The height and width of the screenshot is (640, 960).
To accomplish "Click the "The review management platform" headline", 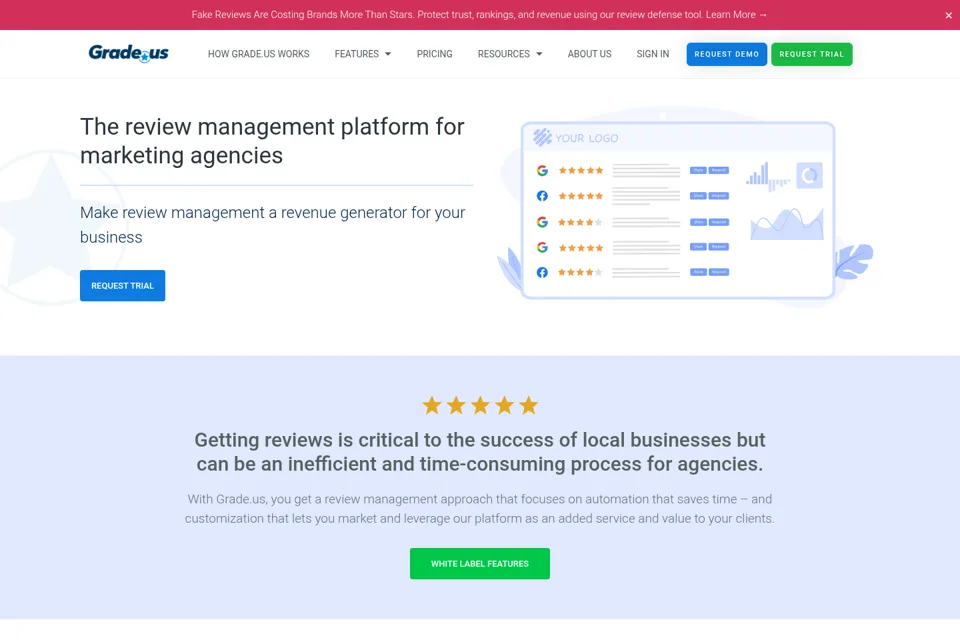I will [272, 141].
